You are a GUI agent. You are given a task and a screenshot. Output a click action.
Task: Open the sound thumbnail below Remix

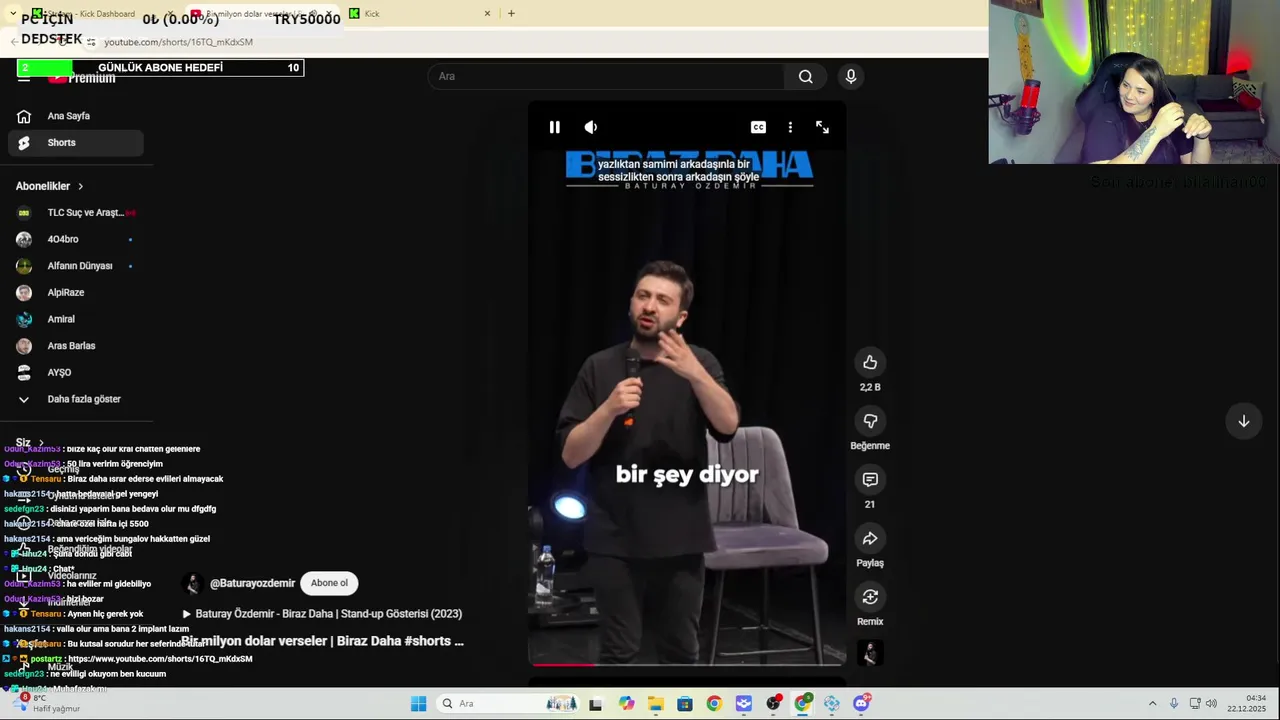[x=870, y=653]
